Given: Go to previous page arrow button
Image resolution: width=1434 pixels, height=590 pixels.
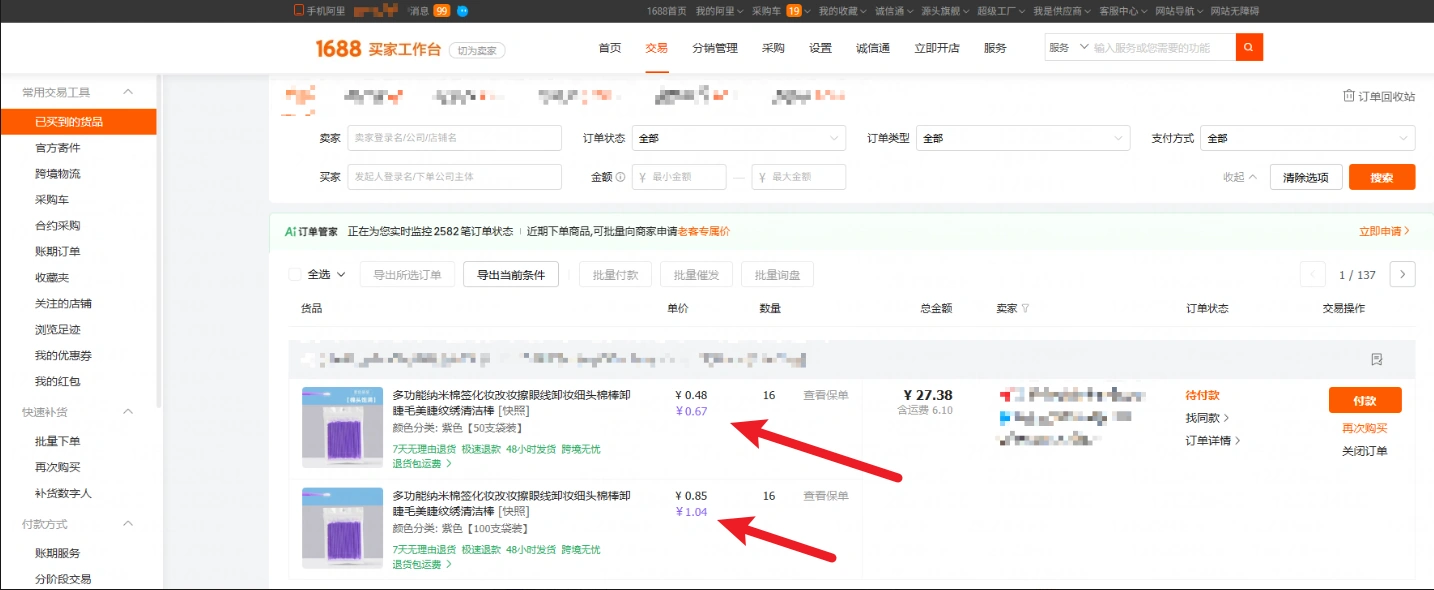Looking at the screenshot, I should click(x=1312, y=274).
